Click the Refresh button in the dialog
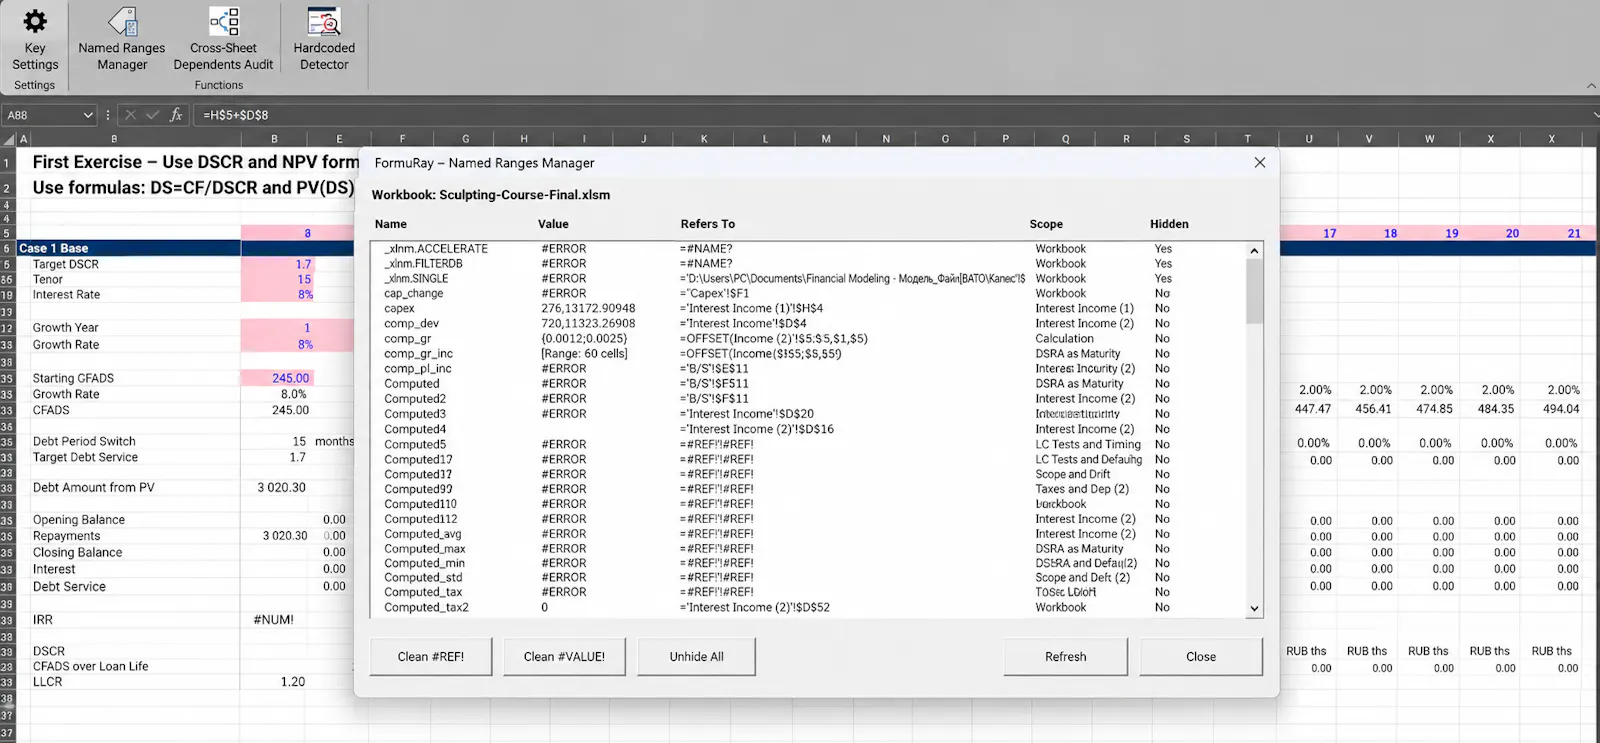This screenshot has width=1600, height=743. 1065,657
